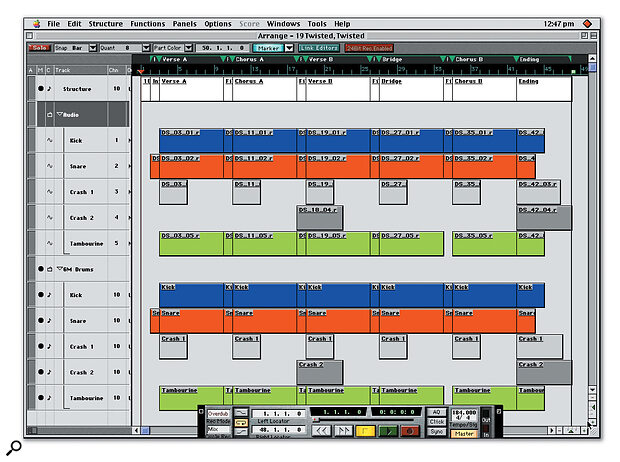Image resolution: width=620 pixels, height=462 pixels.
Task: Click the green Play button
Action: [388, 431]
